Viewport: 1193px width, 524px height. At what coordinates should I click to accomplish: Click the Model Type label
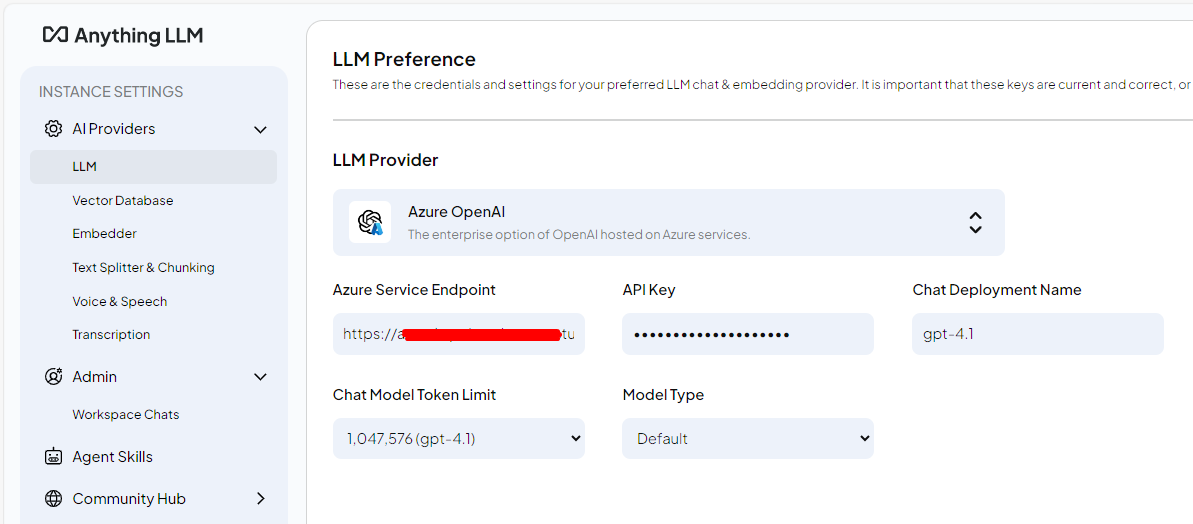tap(663, 395)
